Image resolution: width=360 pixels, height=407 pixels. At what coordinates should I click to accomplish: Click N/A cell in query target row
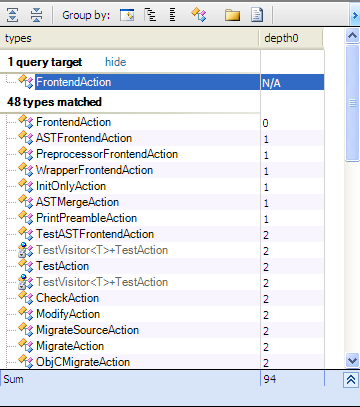coord(292,82)
